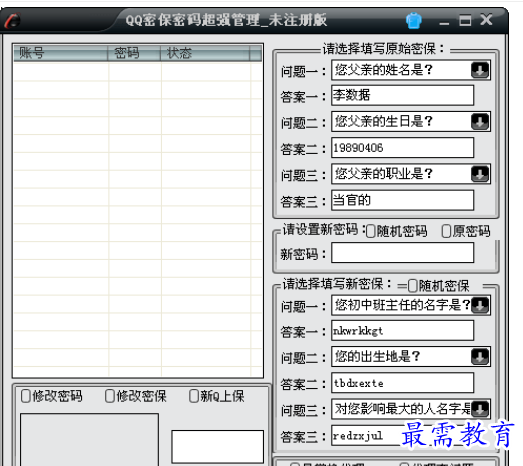Tick the 修改密保 checkbox
This screenshot has height=466, width=523.
110,396
